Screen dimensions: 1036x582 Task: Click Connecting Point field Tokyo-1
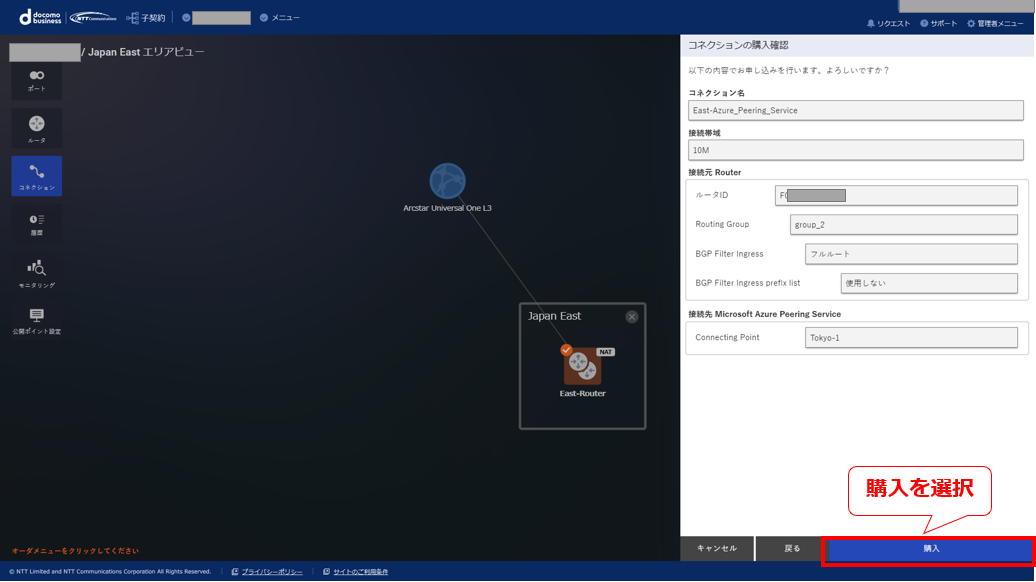(911, 338)
